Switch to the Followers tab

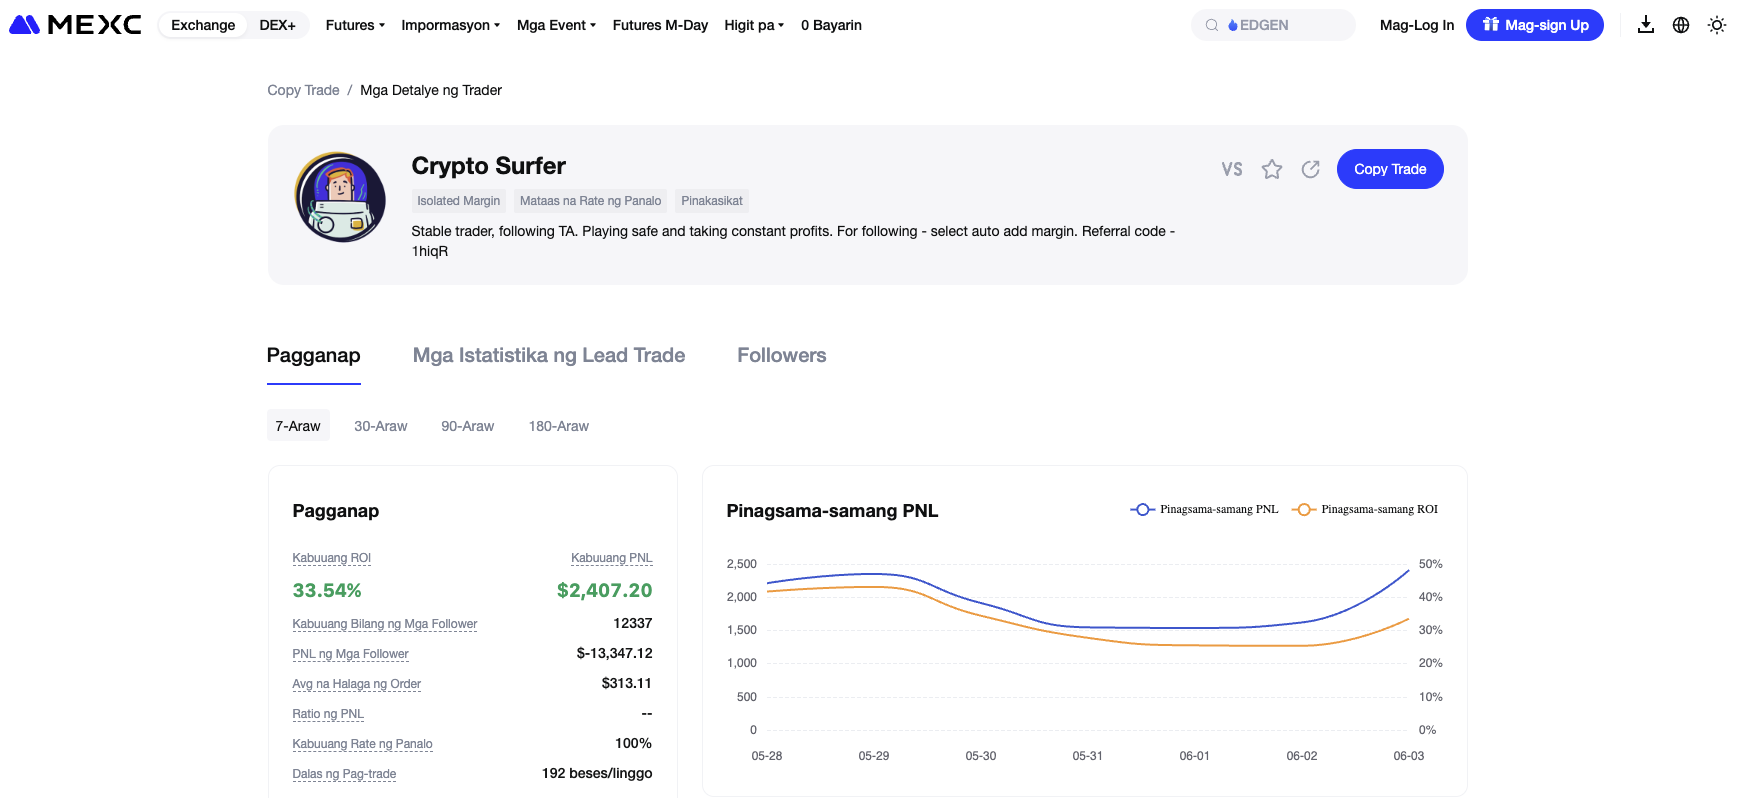[x=781, y=355]
